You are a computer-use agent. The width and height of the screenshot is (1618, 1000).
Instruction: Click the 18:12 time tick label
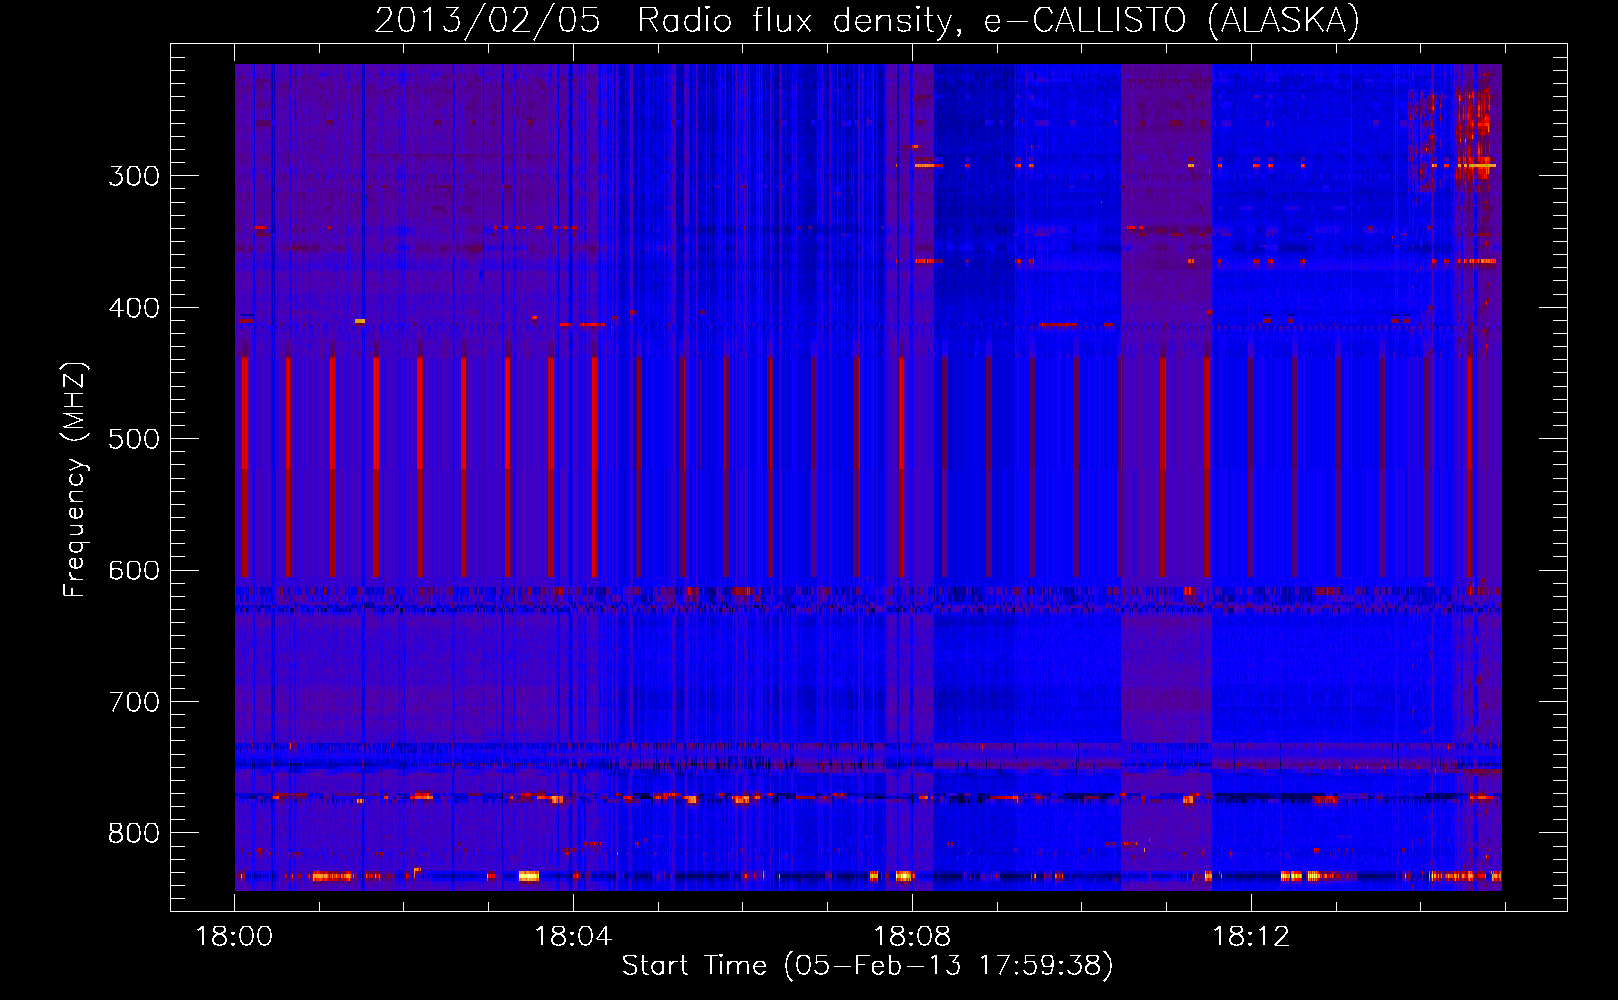point(1251,936)
